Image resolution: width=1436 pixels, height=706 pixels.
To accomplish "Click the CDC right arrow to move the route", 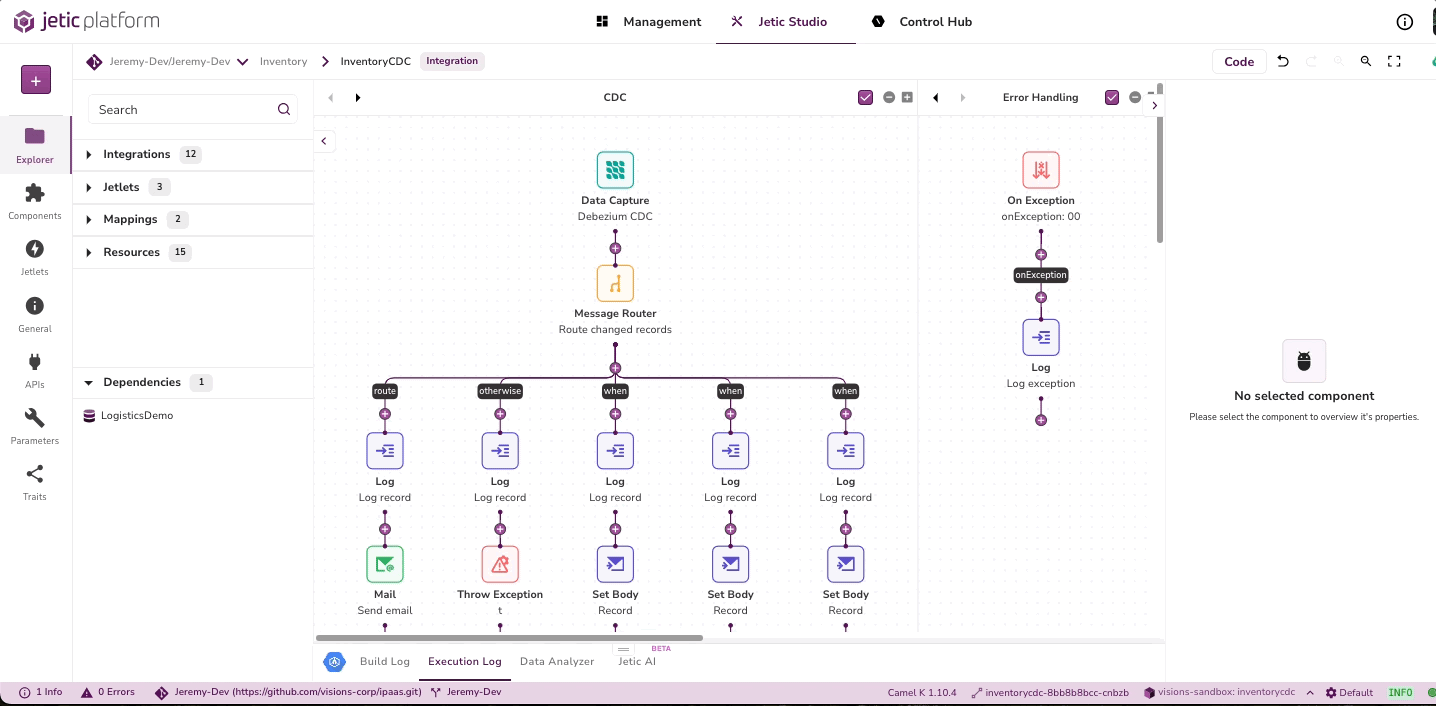I will coord(358,98).
